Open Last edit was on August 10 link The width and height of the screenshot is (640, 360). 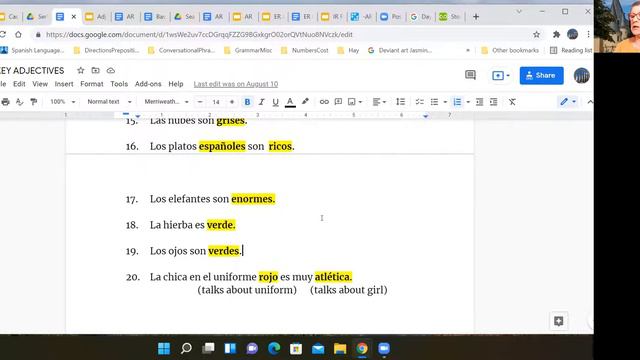[236, 84]
